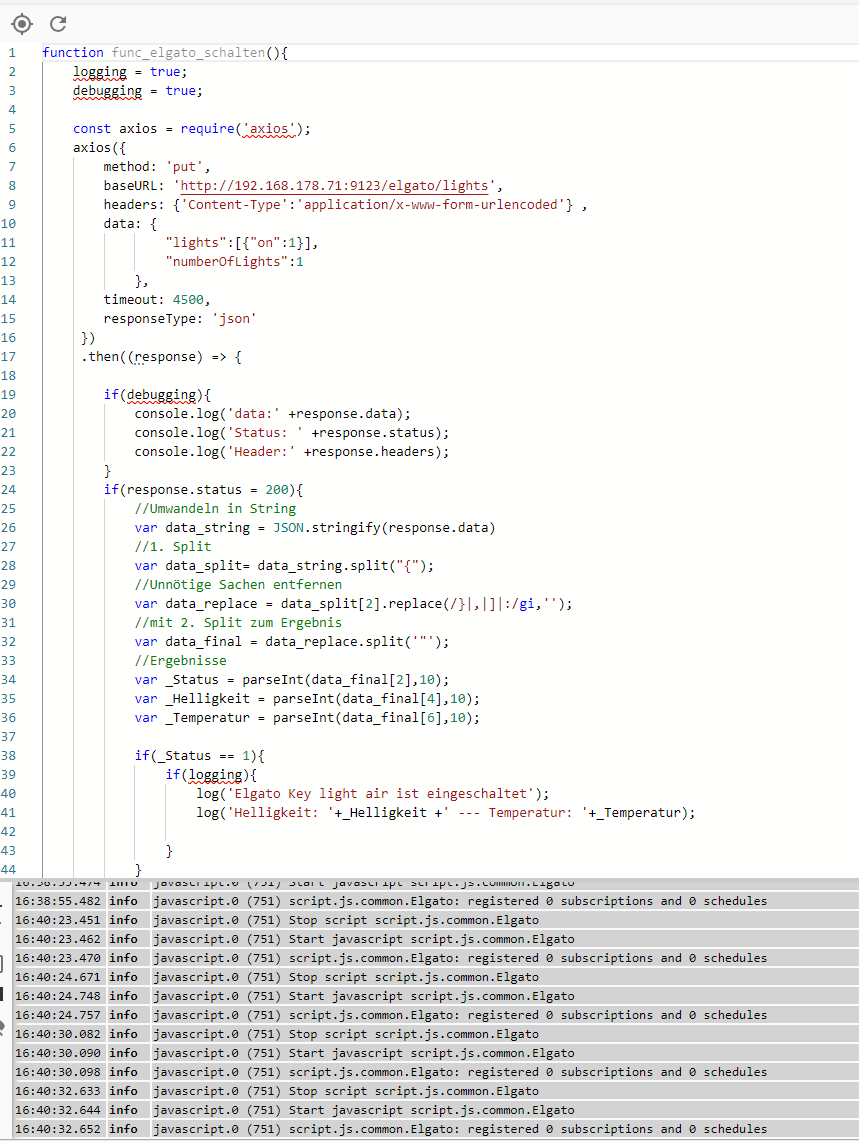The height and width of the screenshot is (1146, 859).
Task: Select the Start javascript log entry at 16:40:23.462
Action: click(x=436, y=939)
